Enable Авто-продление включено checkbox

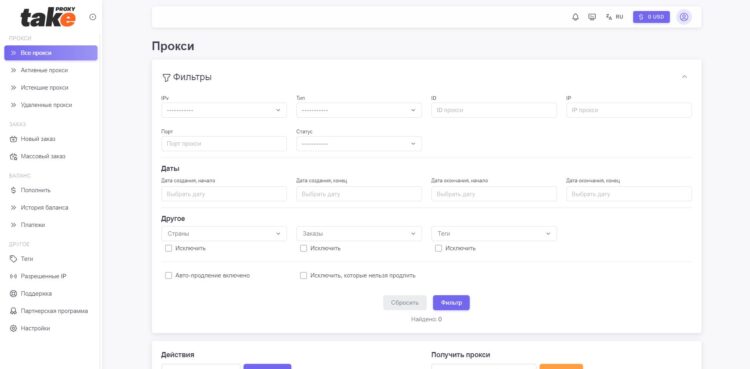(x=168, y=276)
